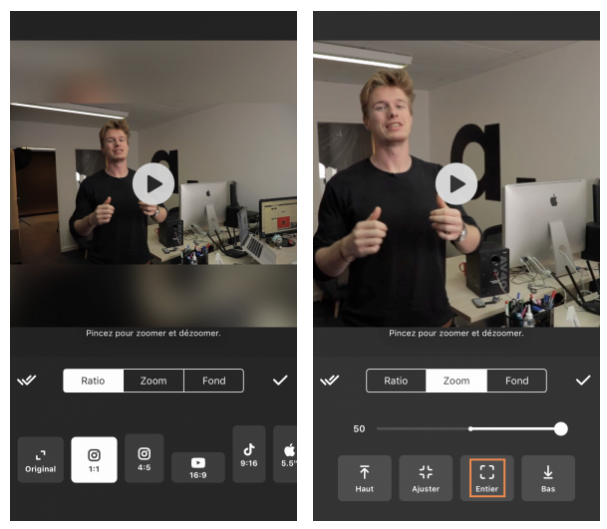Confirm with single checkmark in left panel
The width and height of the screenshot is (607, 529).
(280, 380)
